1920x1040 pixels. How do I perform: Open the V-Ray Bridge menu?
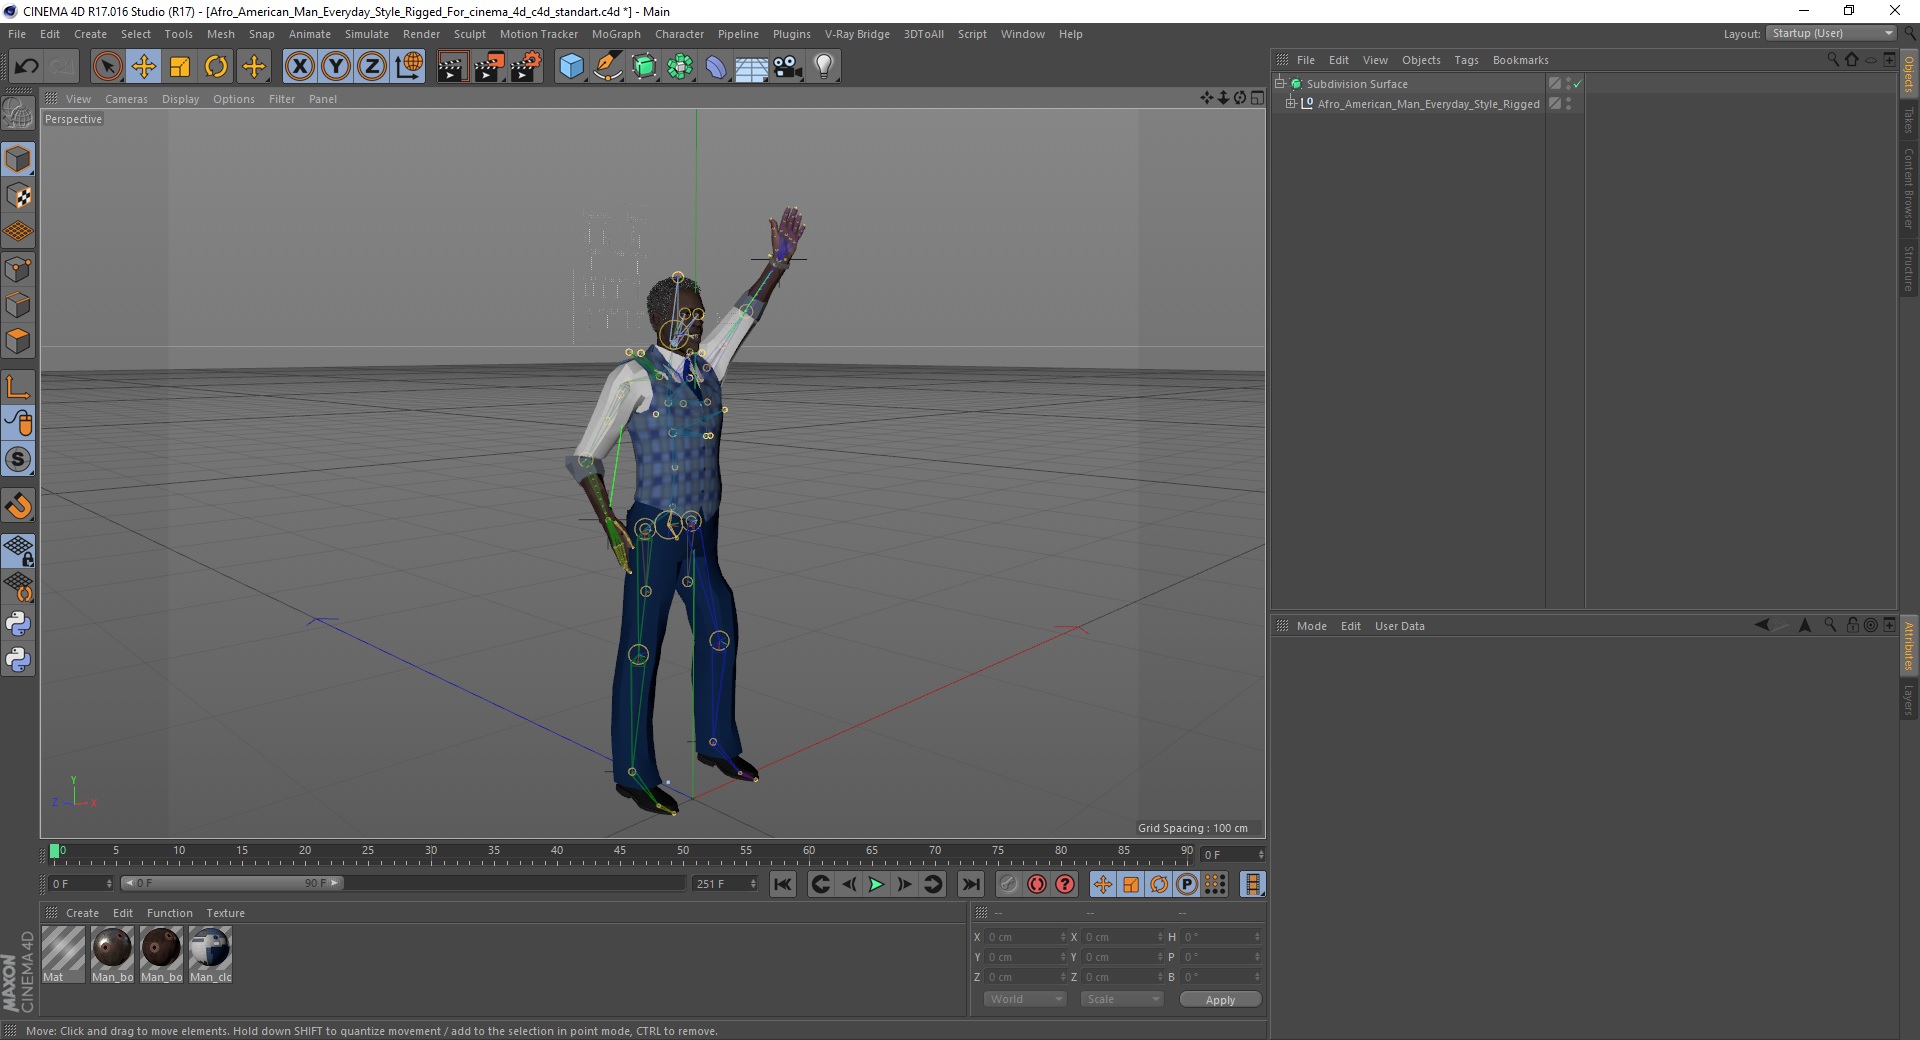coord(857,34)
